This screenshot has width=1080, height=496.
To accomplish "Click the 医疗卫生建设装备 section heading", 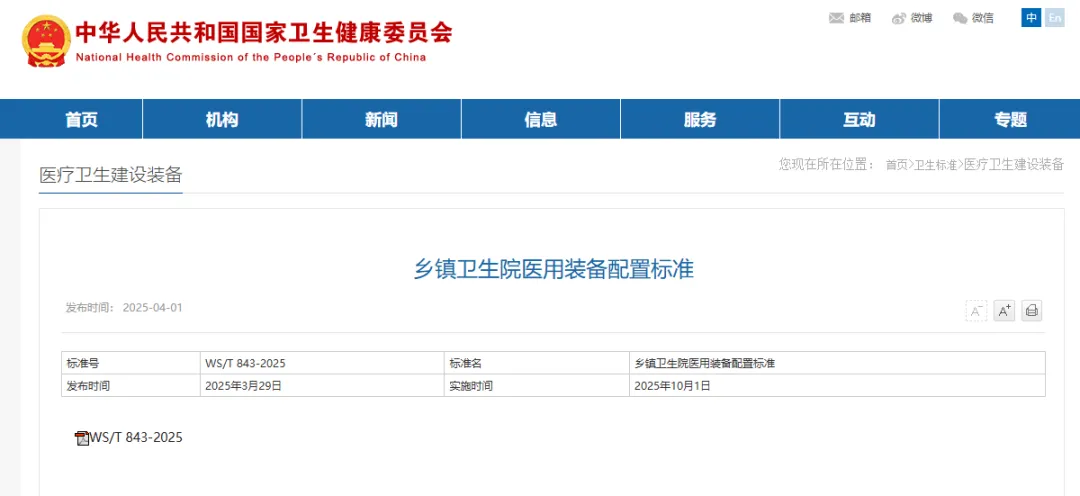I will (x=110, y=175).
